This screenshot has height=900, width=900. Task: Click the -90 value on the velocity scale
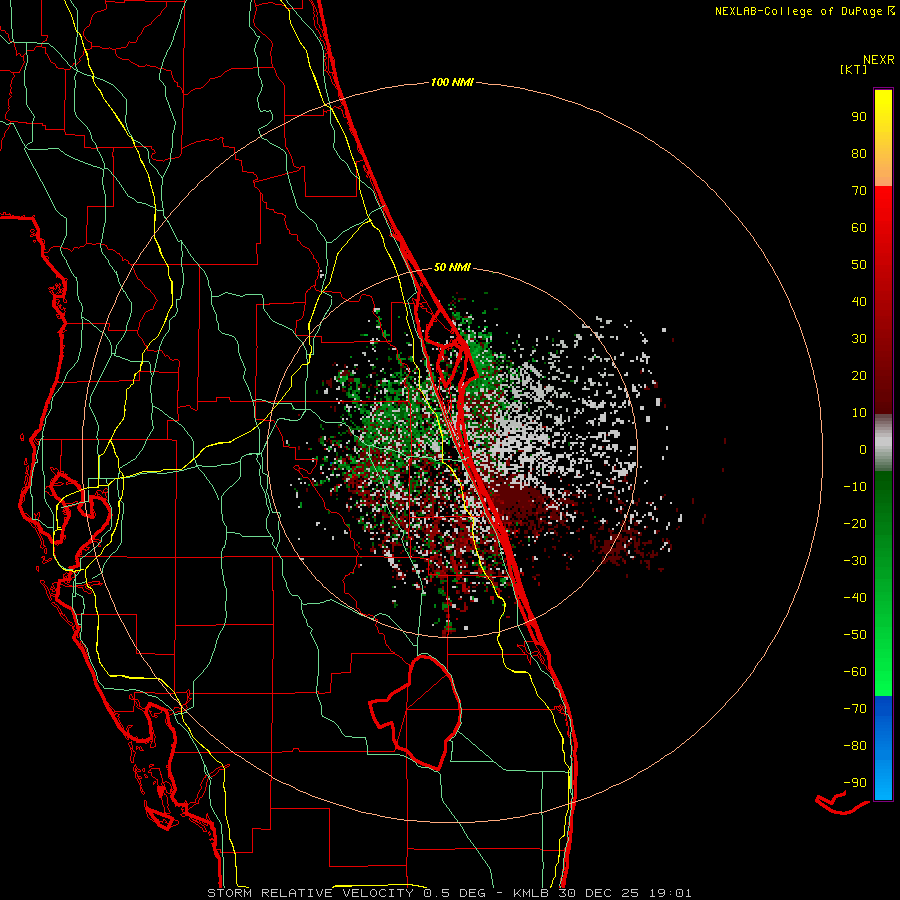coord(855,783)
